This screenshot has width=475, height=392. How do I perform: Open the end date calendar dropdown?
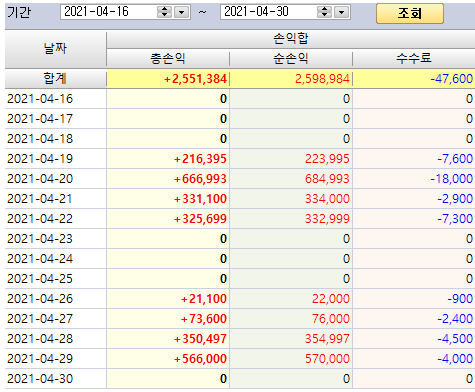[x=341, y=12]
